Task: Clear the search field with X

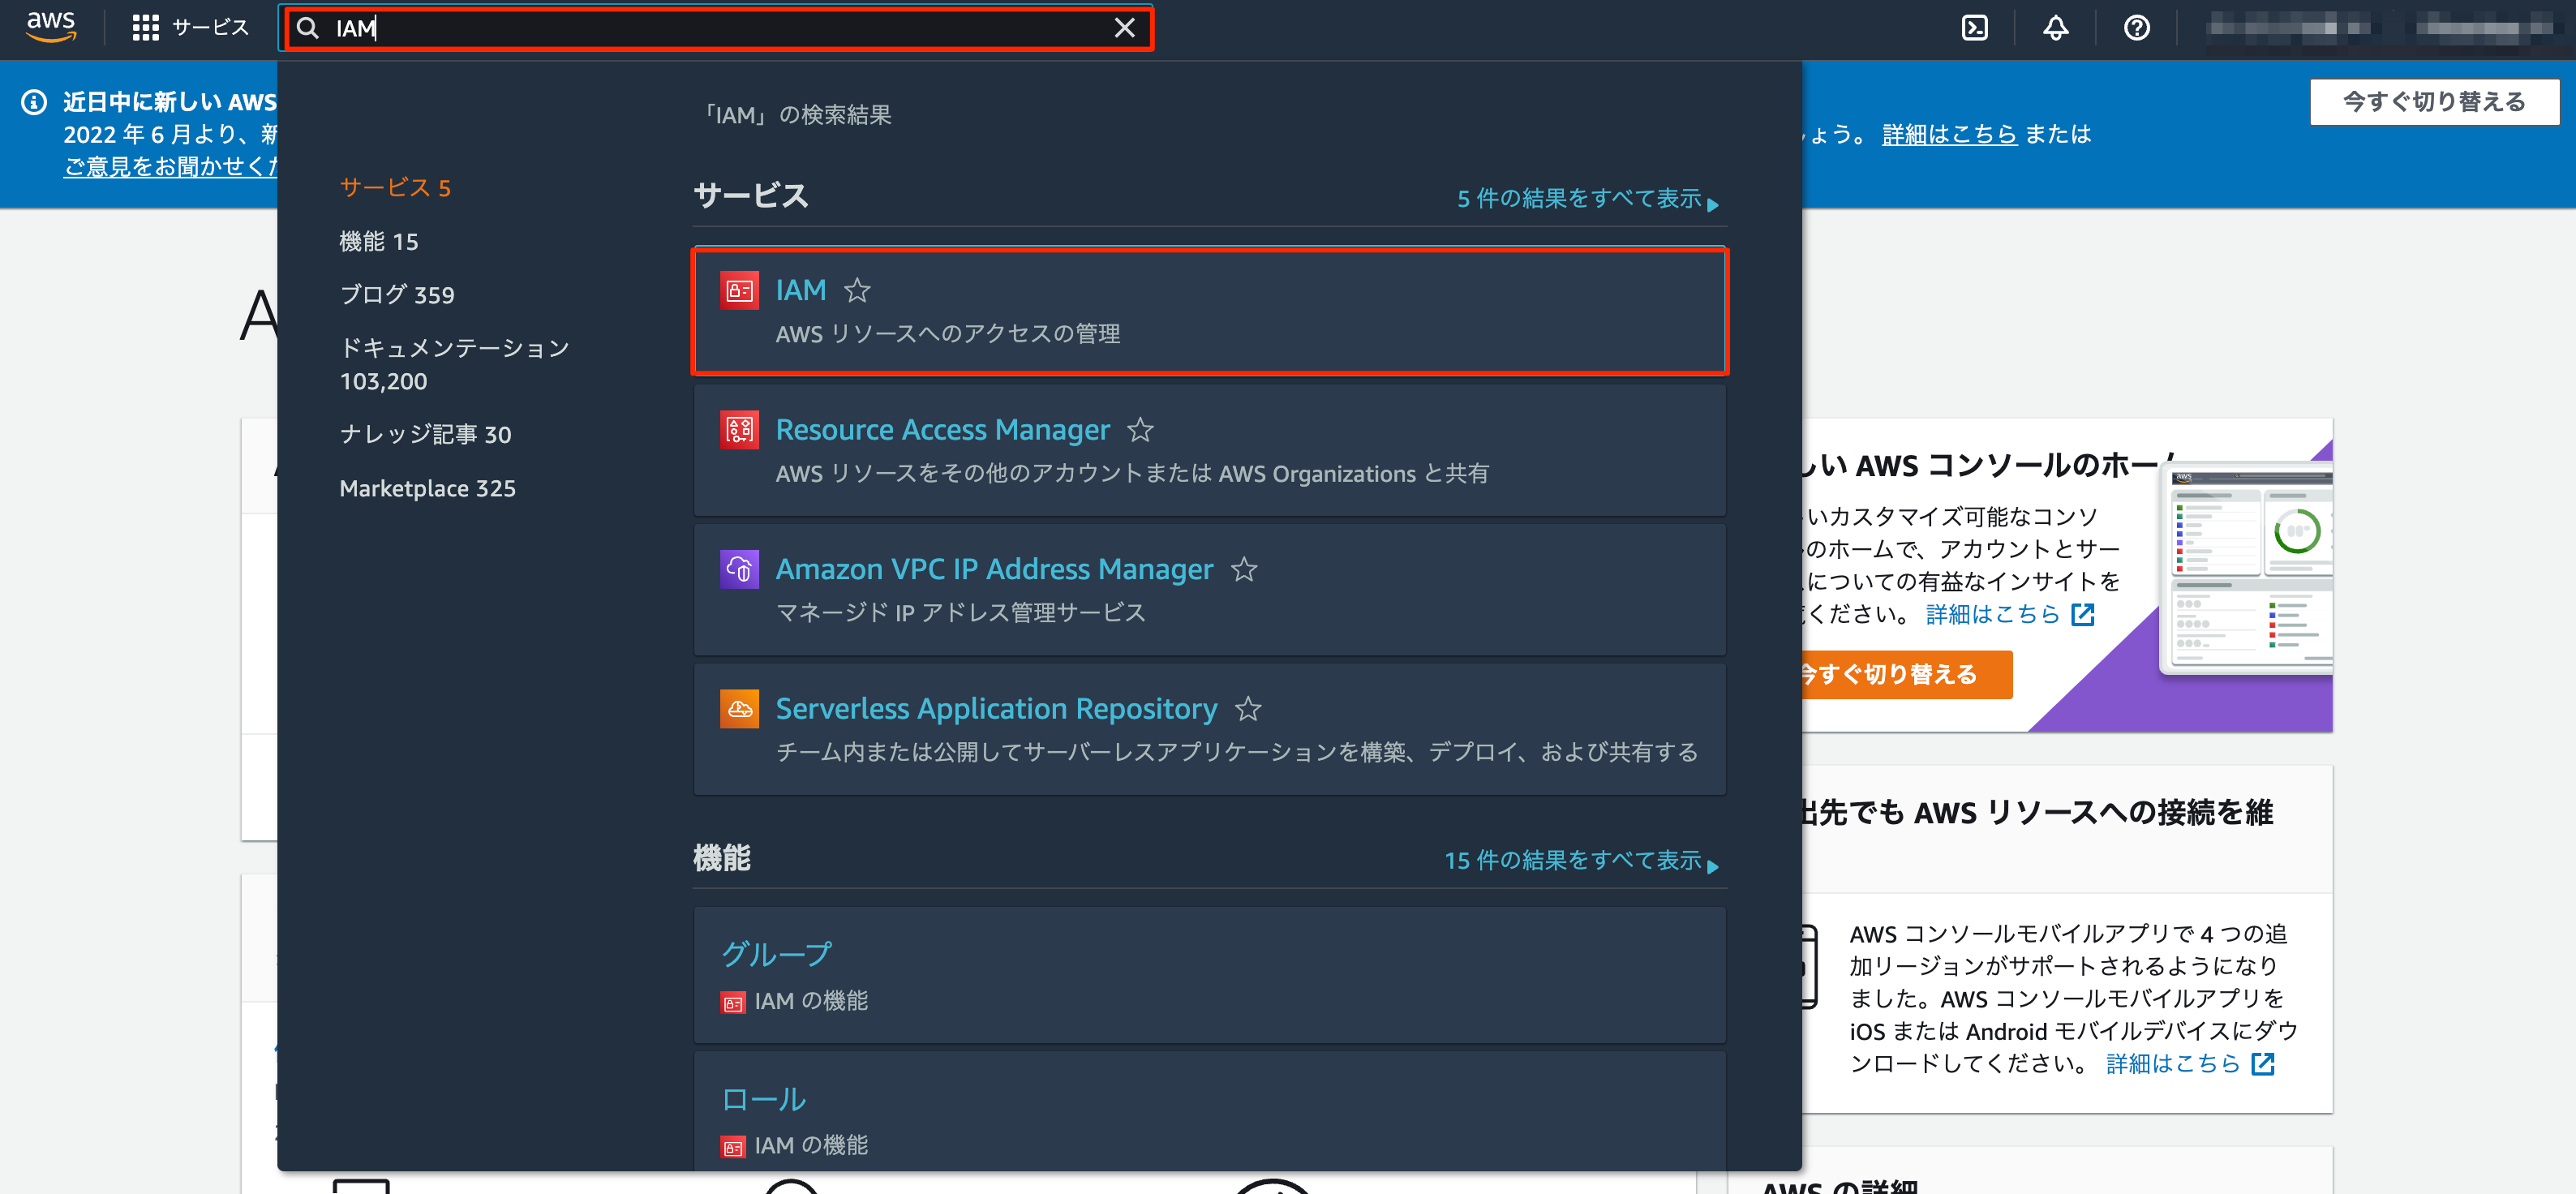Action: coord(1124,28)
